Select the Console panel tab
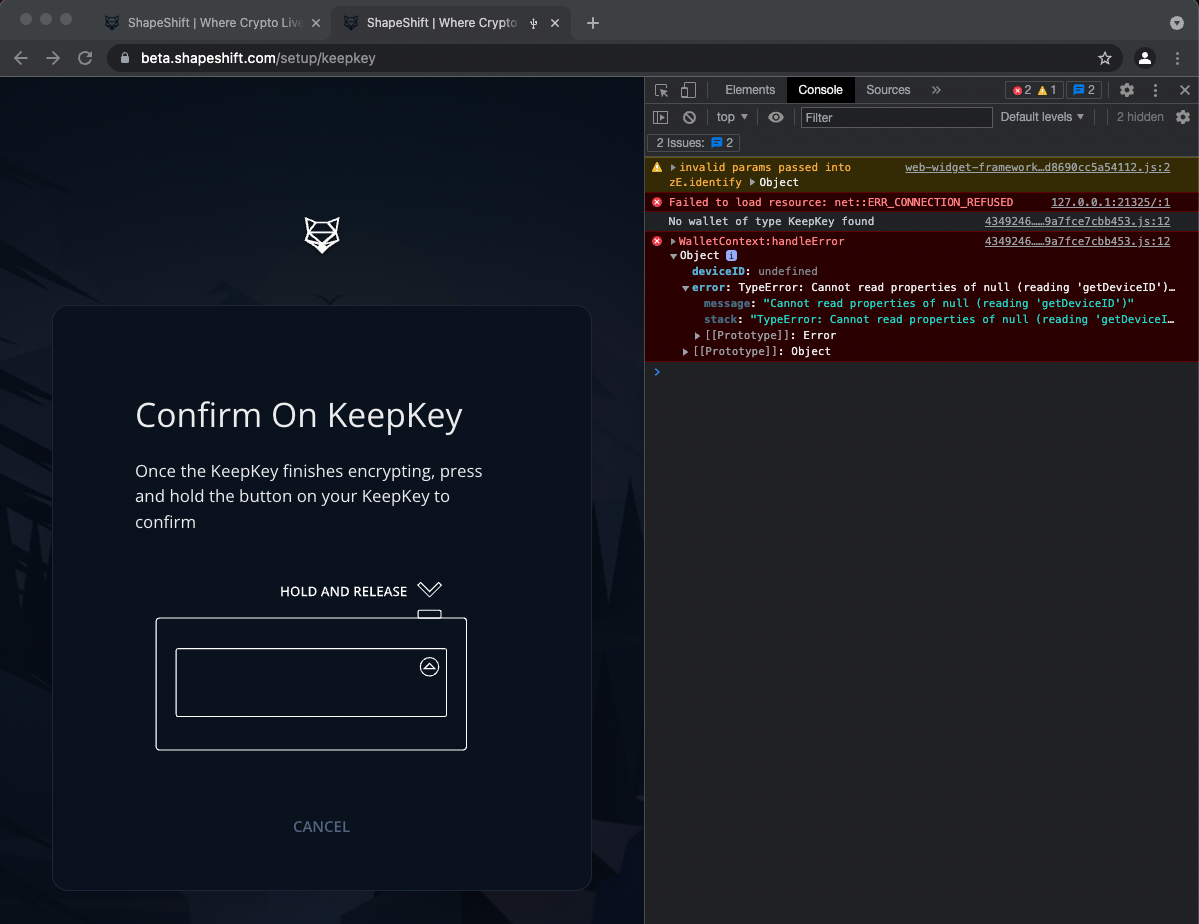The image size is (1199, 924). [820, 90]
